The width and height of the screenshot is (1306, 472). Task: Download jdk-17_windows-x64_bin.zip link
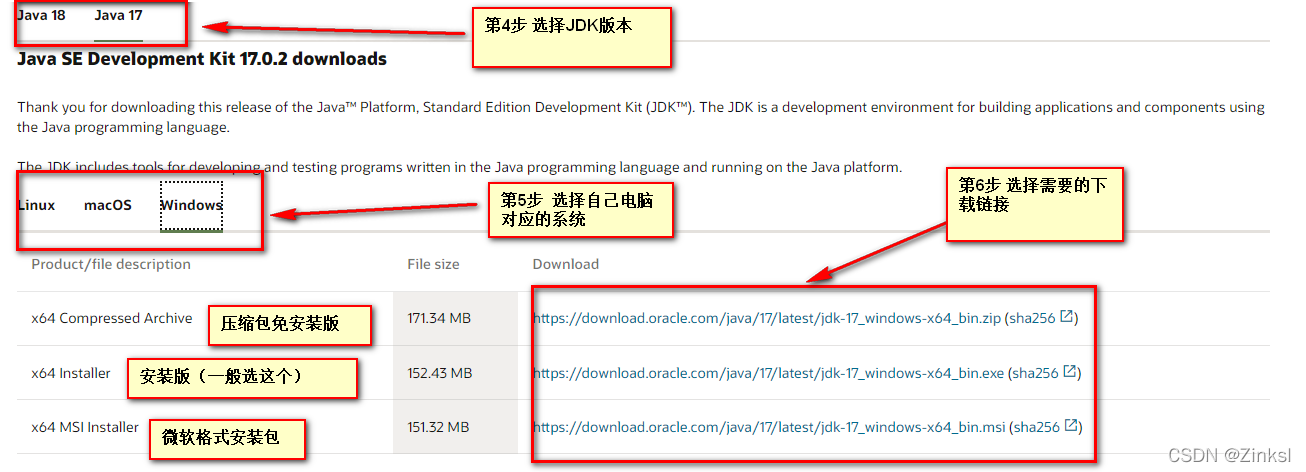coord(767,318)
